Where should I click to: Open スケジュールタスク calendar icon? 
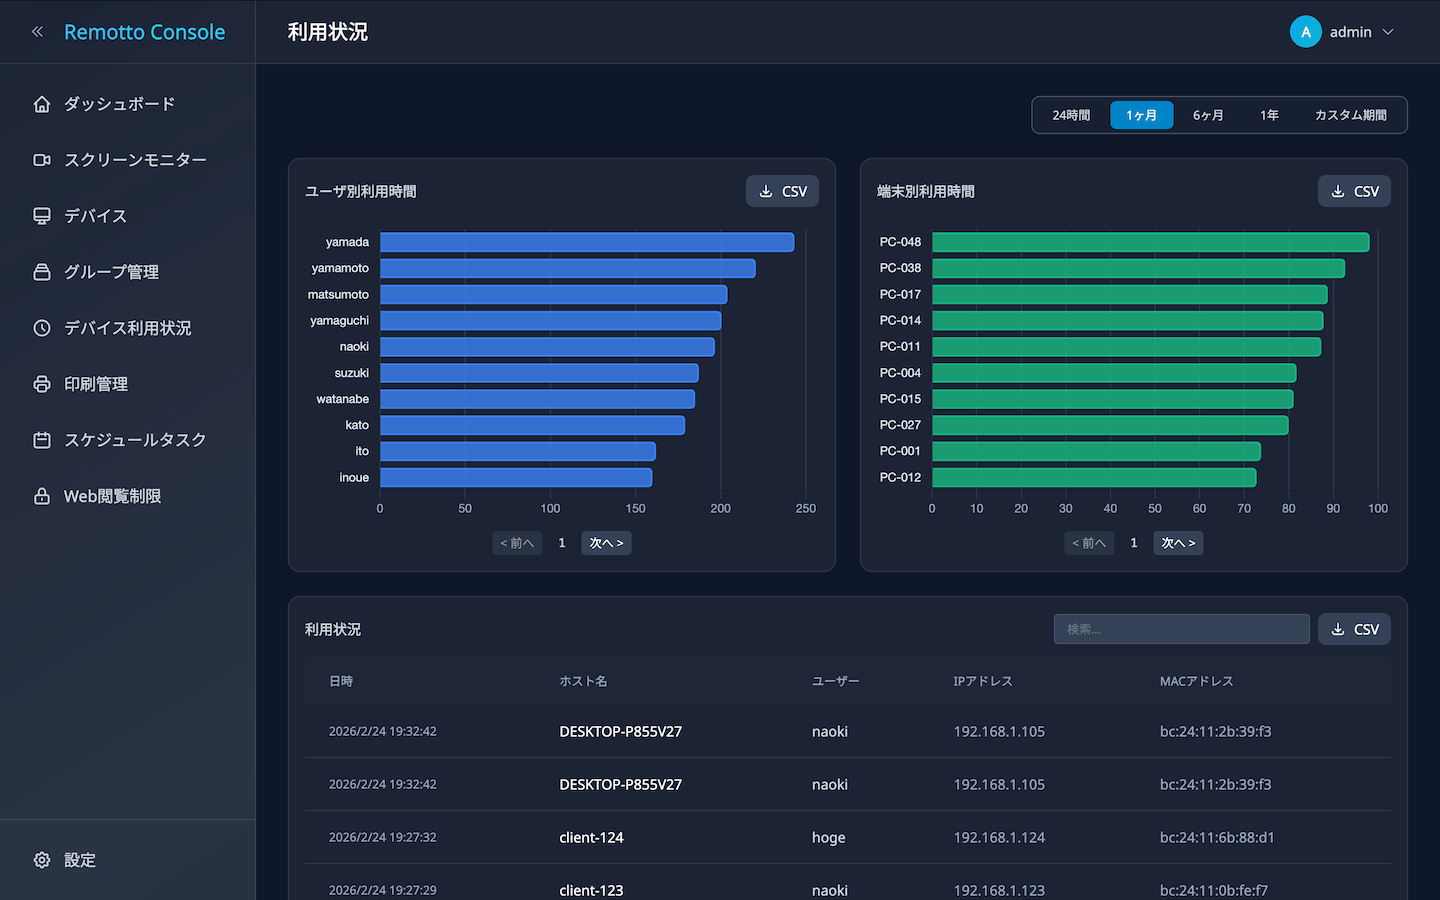tap(42, 440)
